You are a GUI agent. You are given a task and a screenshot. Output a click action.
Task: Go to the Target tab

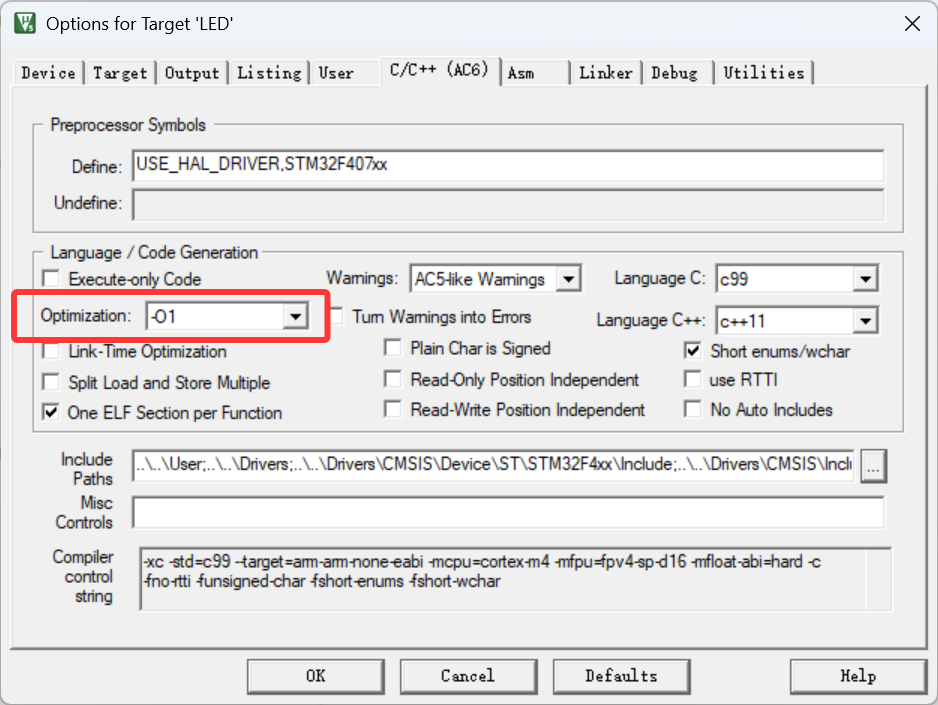(120, 73)
